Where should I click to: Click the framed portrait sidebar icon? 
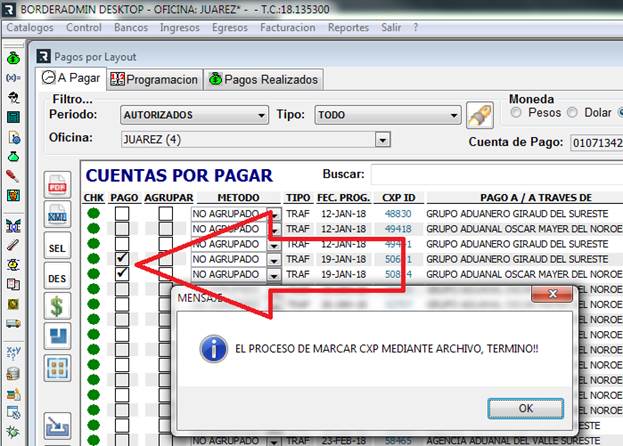tap(14, 195)
